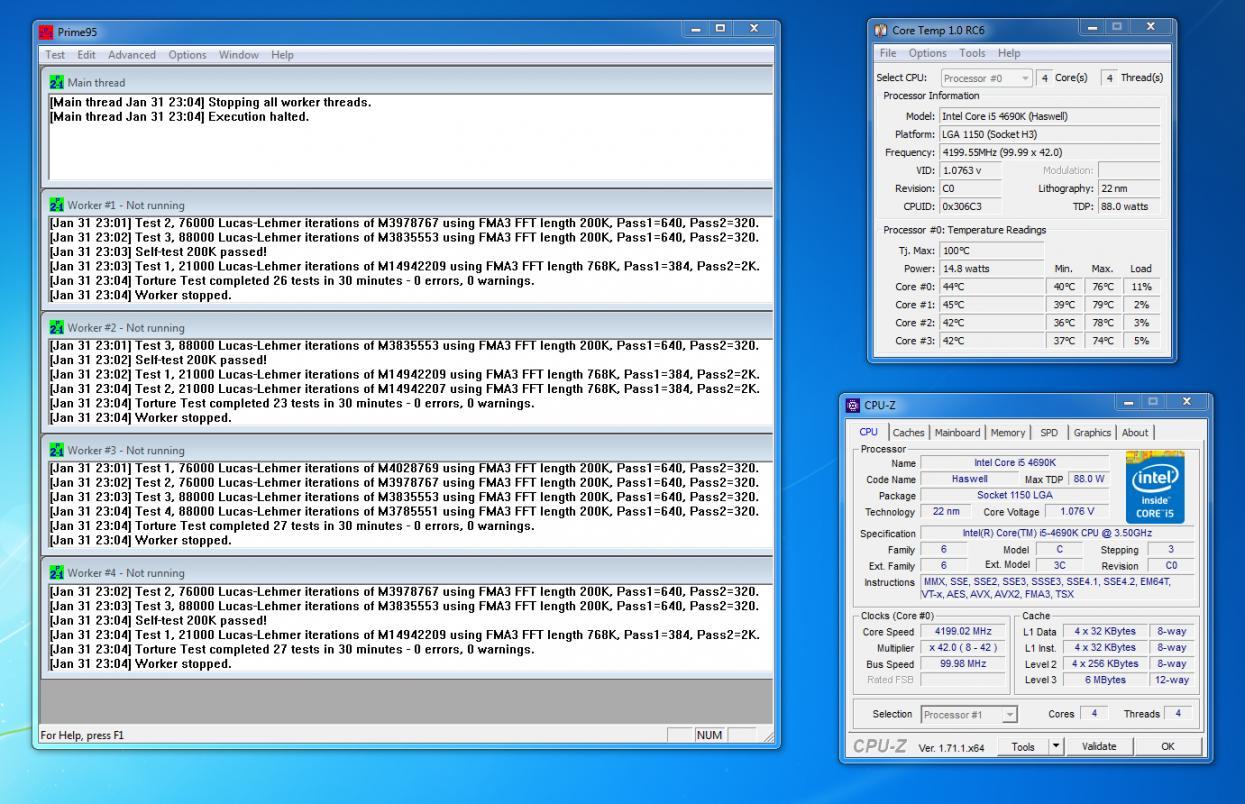Click the Main thread title bar

[x=407, y=81]
